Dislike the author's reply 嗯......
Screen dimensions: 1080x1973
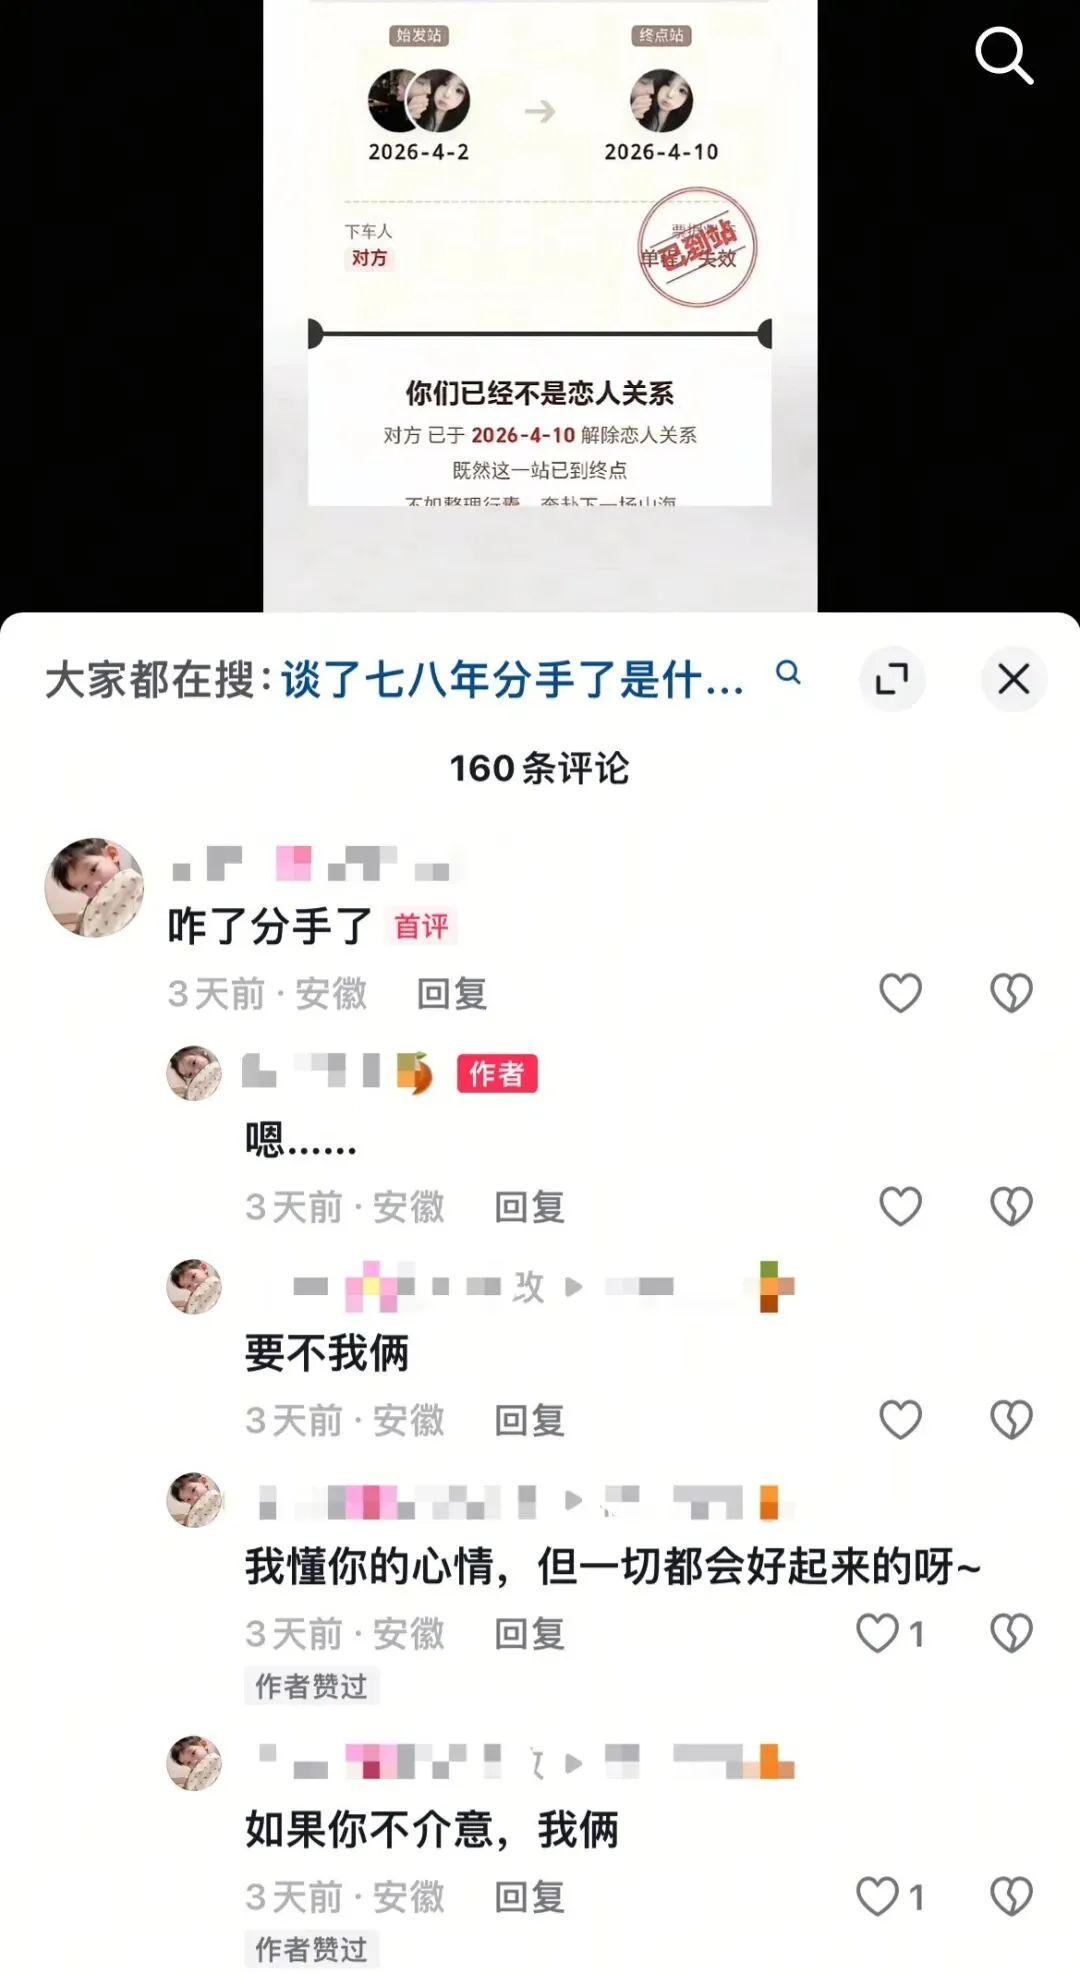(x=1011, y=1206)
